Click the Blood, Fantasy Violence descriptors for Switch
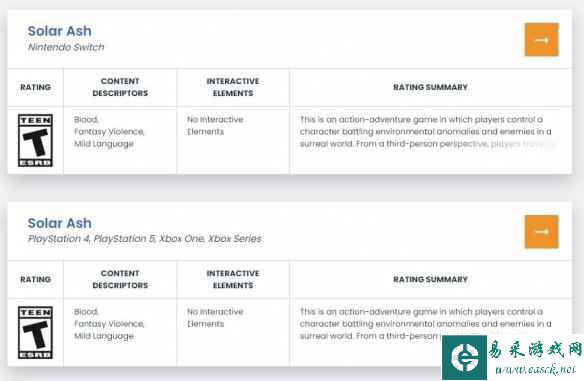This screenshot has height=381, width=584. 109,131
